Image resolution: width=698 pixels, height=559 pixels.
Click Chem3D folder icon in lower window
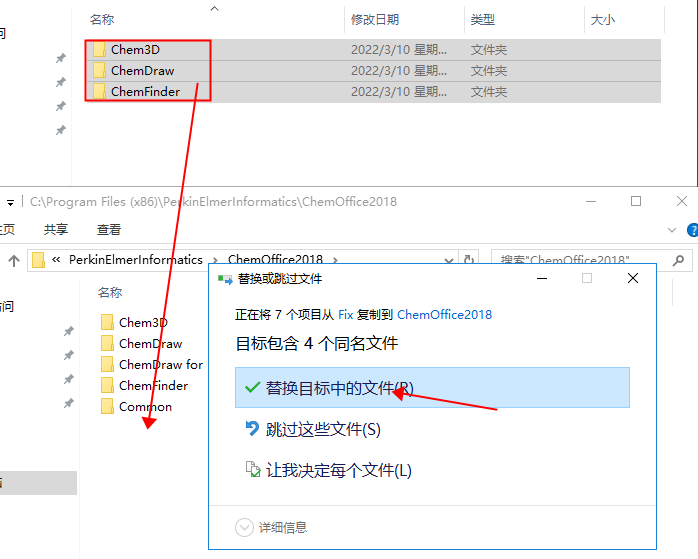[x=107, y=322]
